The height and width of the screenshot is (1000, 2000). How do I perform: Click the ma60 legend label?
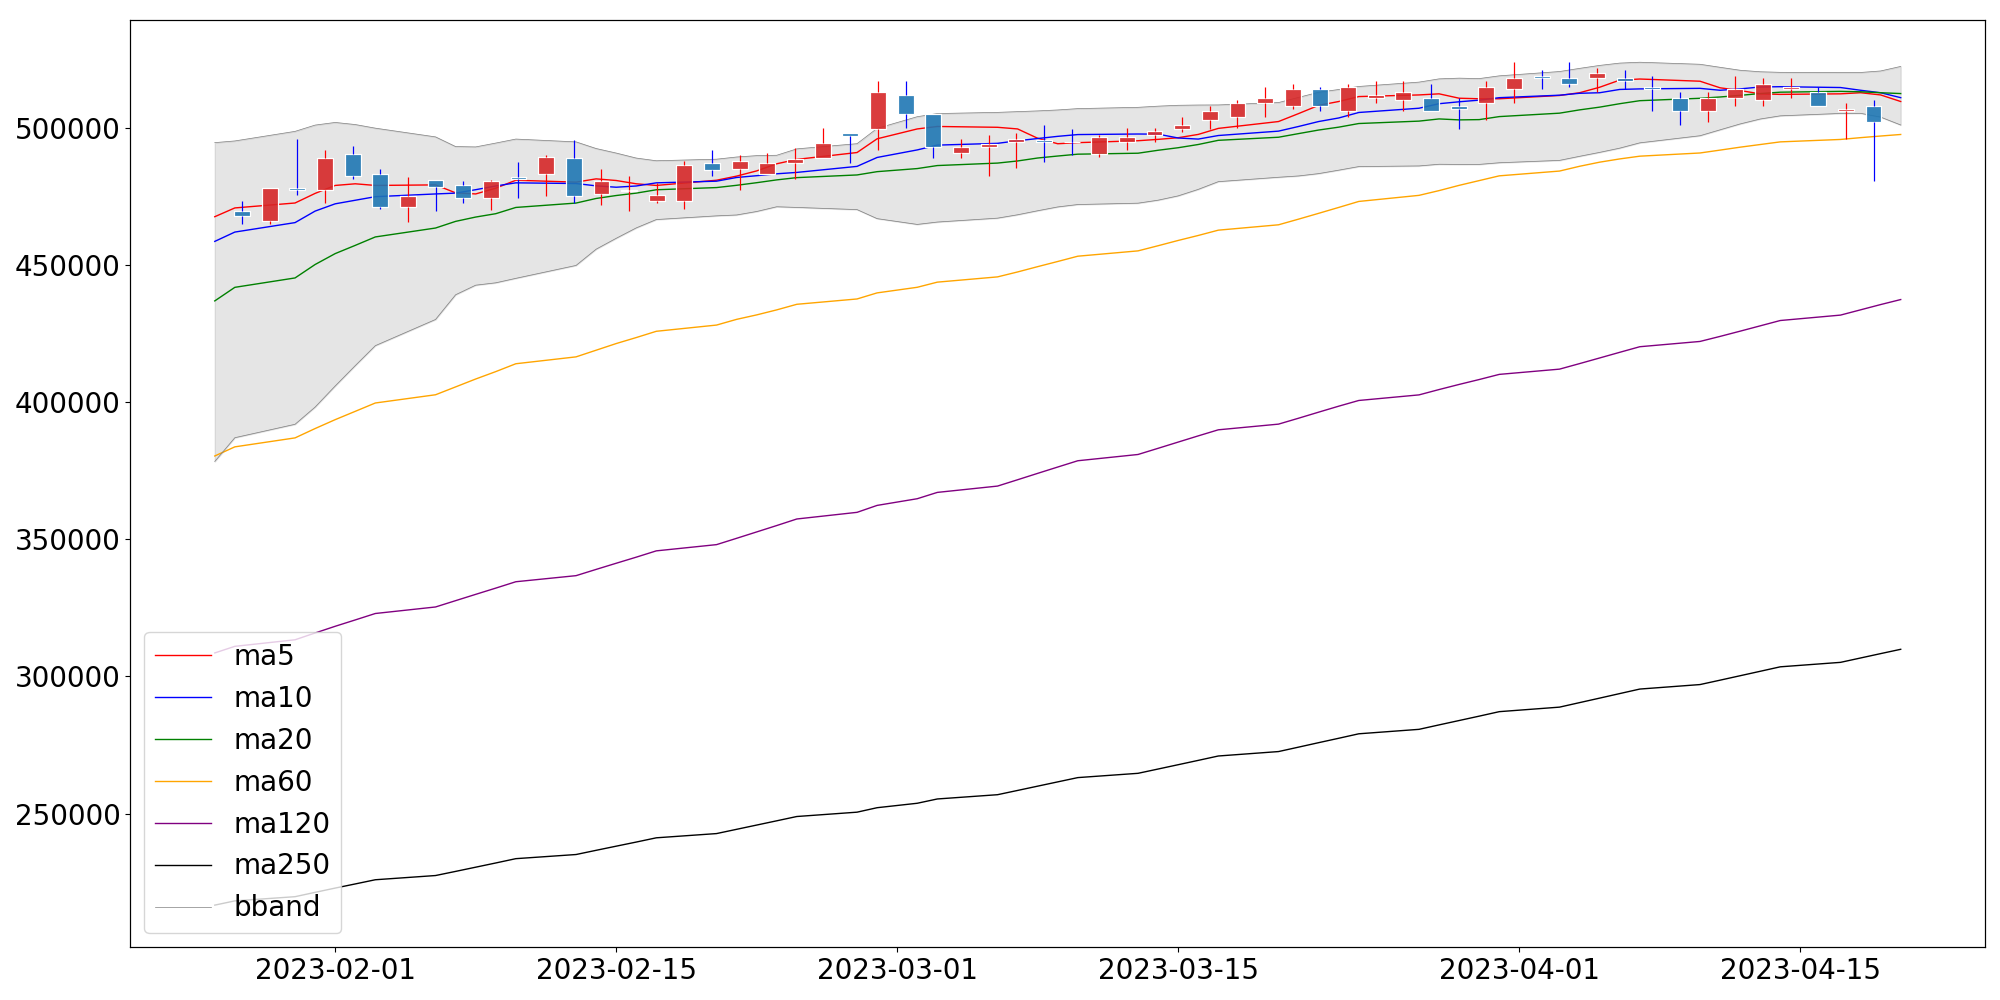[273, 782]
